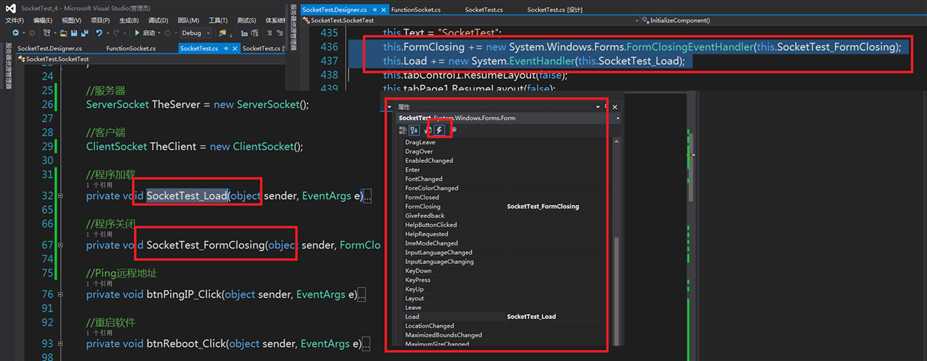Select the EnabledChanged event row

coord(504,161)
